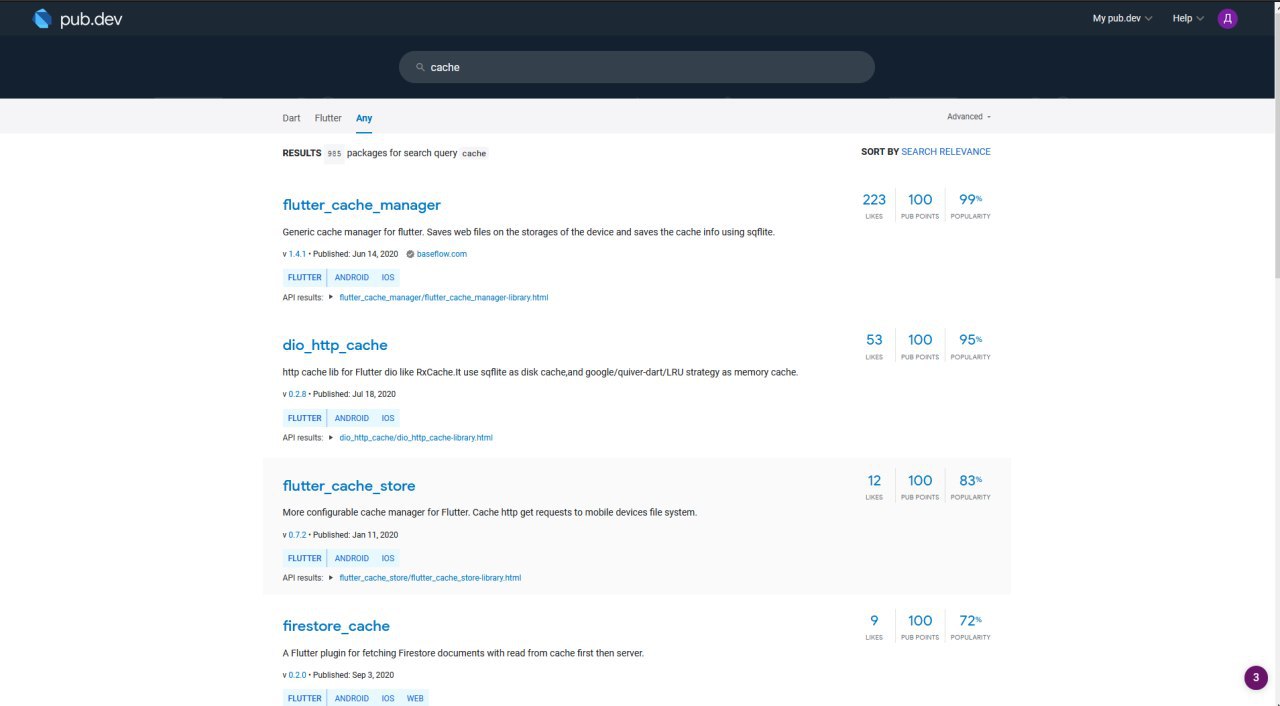Expand API results for dio_http_cache

[x=330, y=437]
